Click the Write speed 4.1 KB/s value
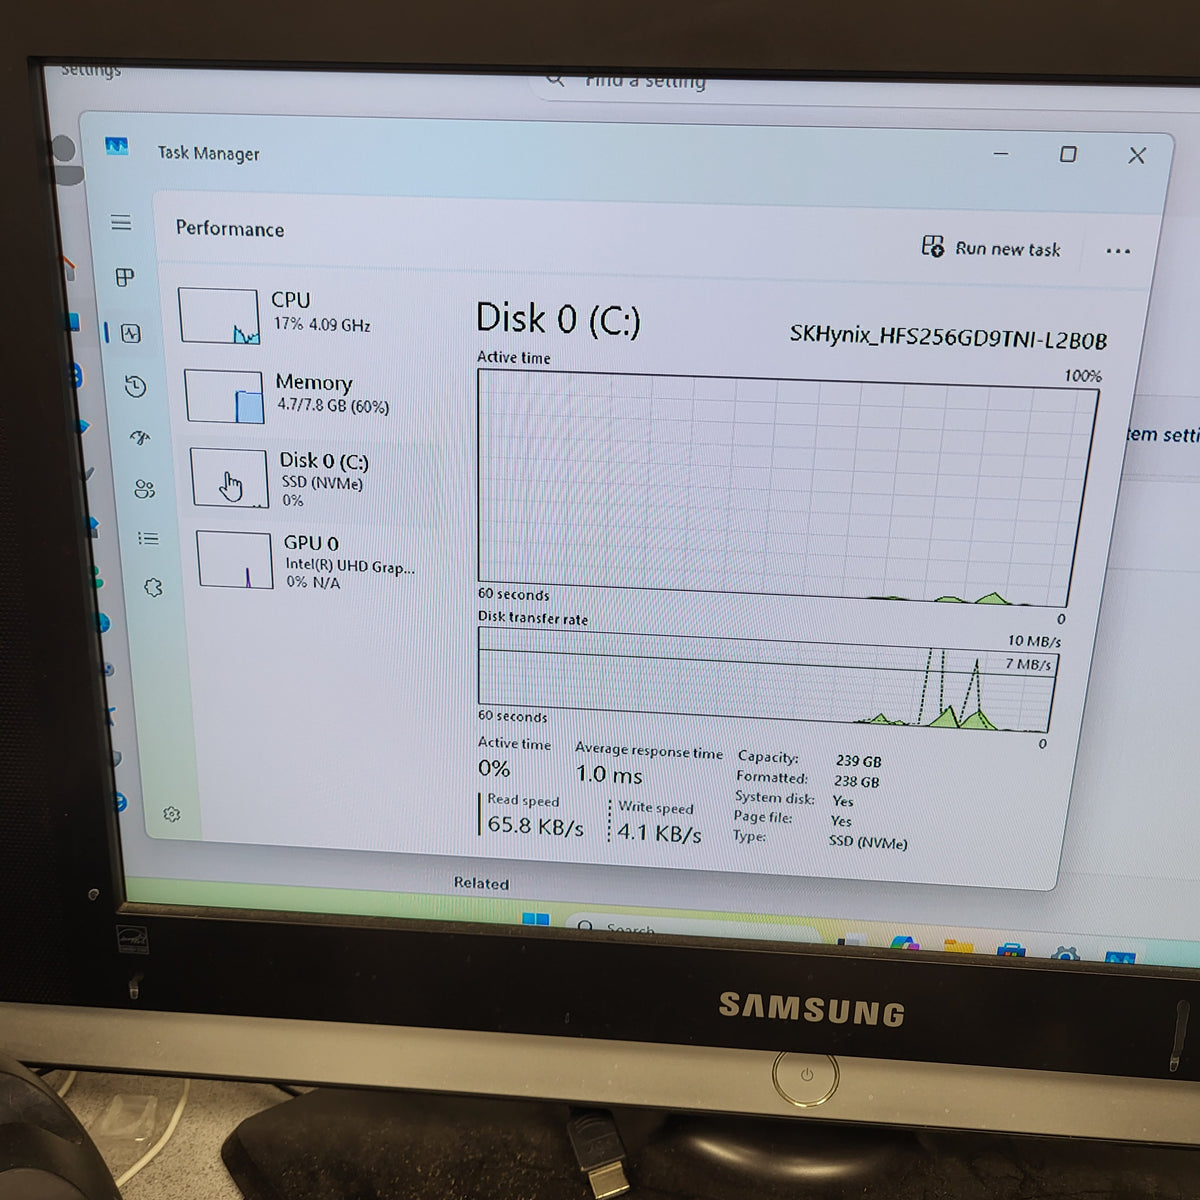1200x1200 pixels. [659, 832]
